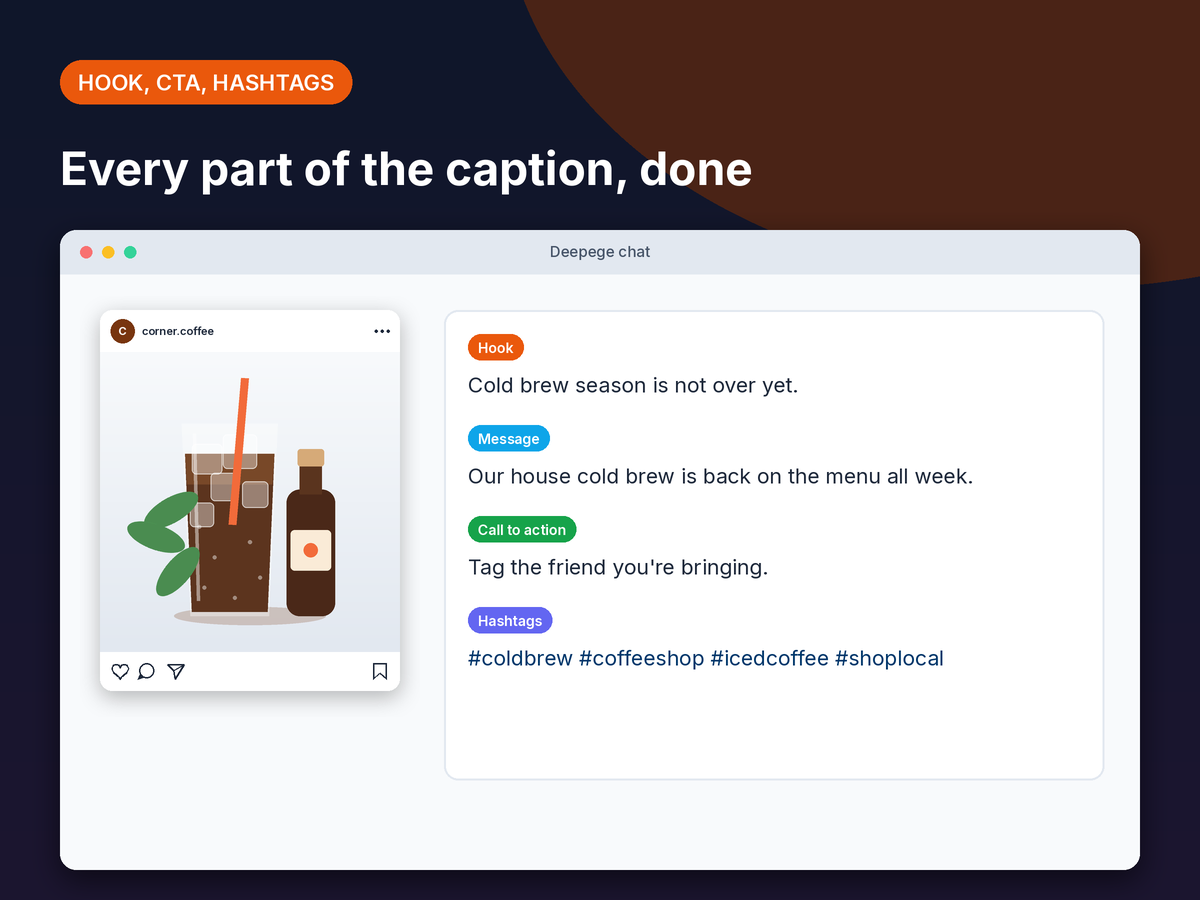Click the #coffeeshop hashtag
The width and height of the screenshot is (1200, 900).
click(642, 658)
